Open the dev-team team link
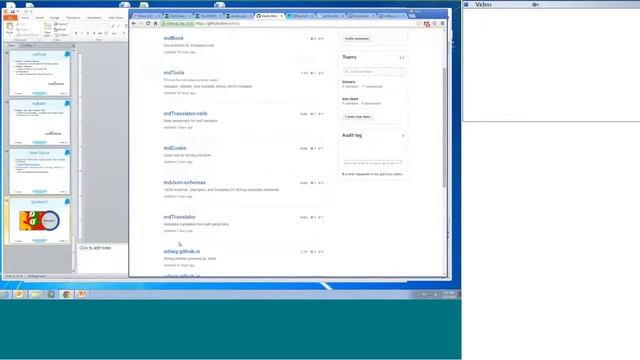 click(x=350, y=99)
